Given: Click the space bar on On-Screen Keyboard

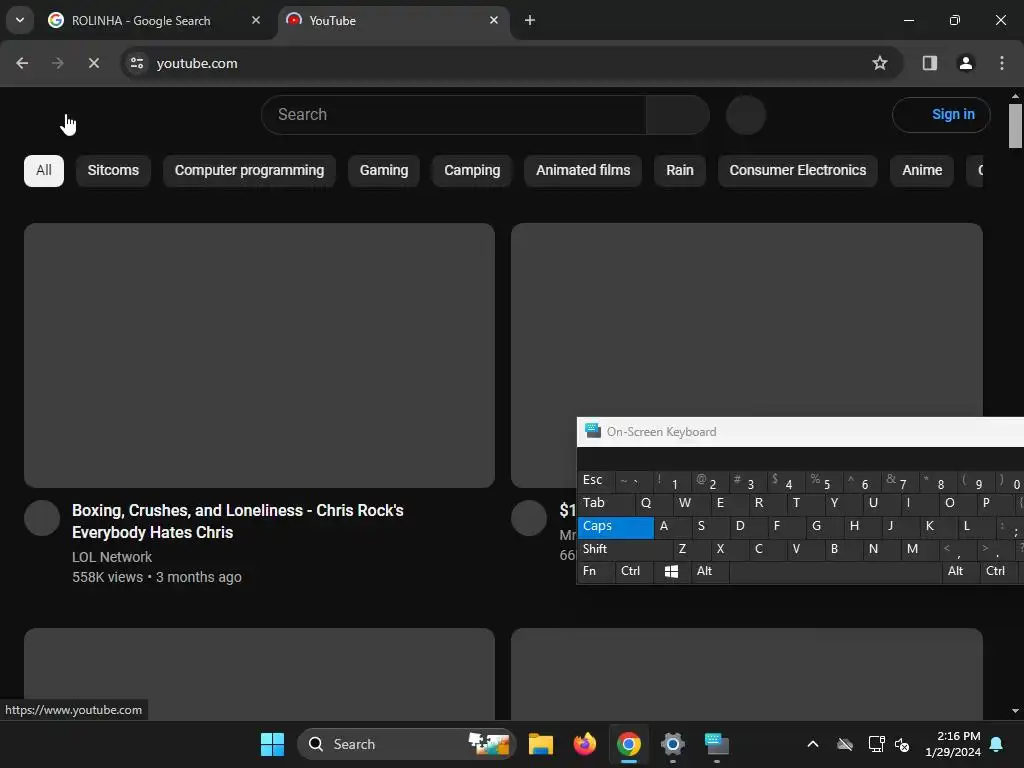Looking at the screenshot, I should 835,571.
